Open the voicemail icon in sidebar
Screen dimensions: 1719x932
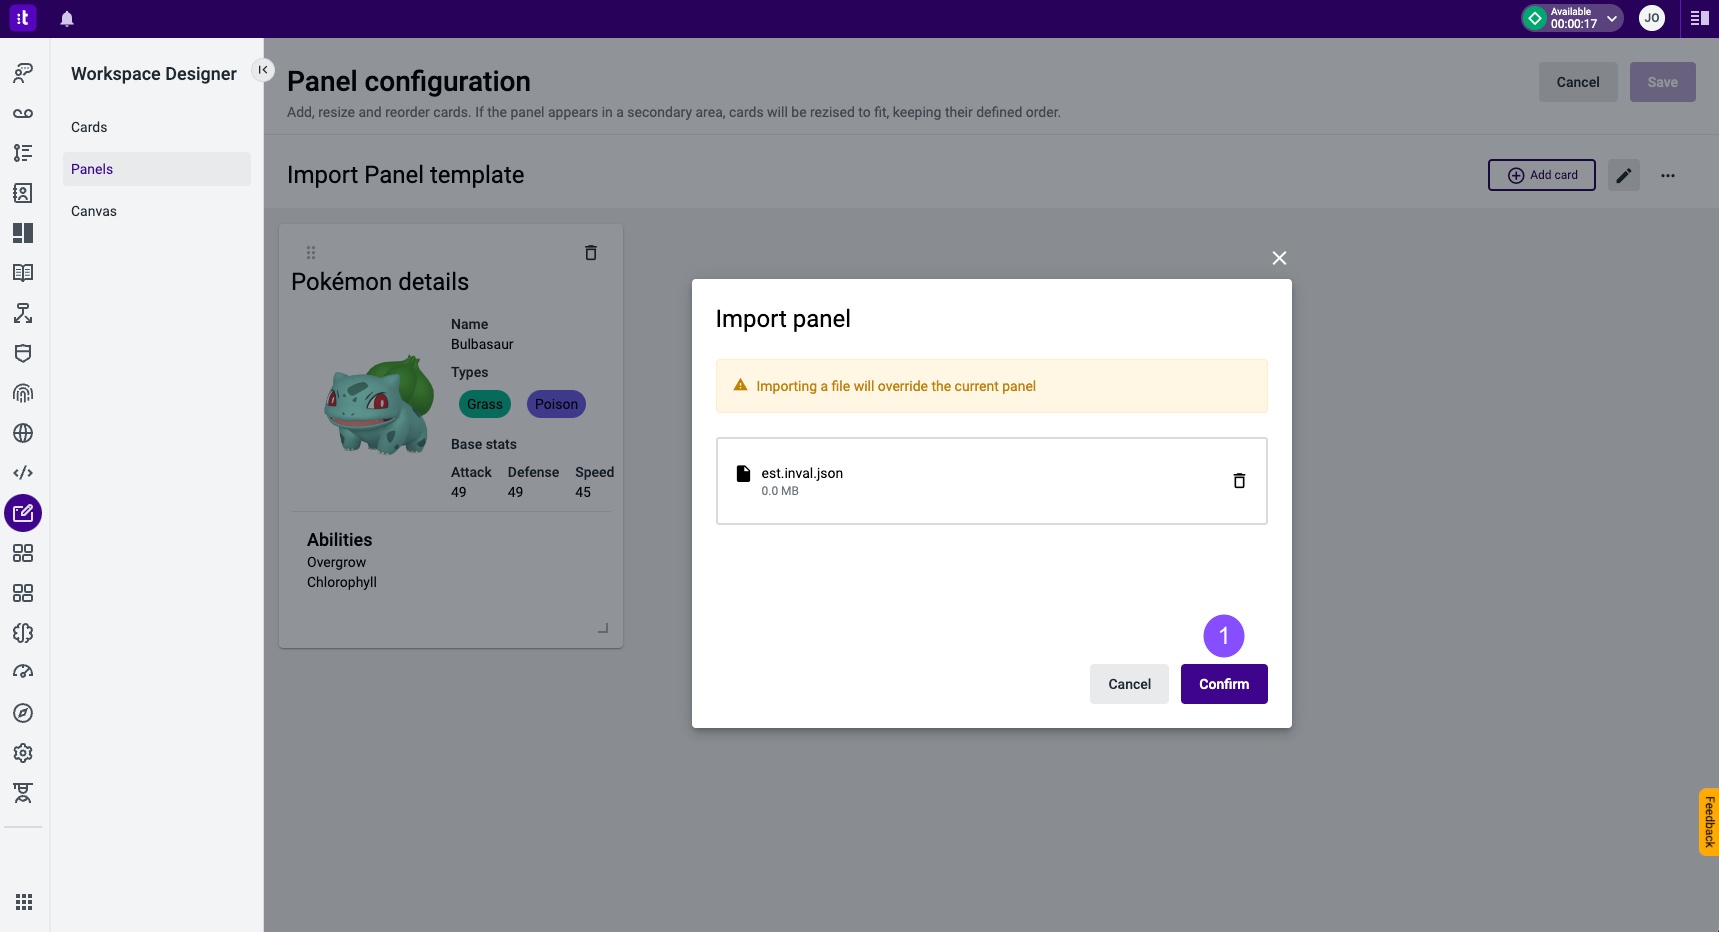23,113
